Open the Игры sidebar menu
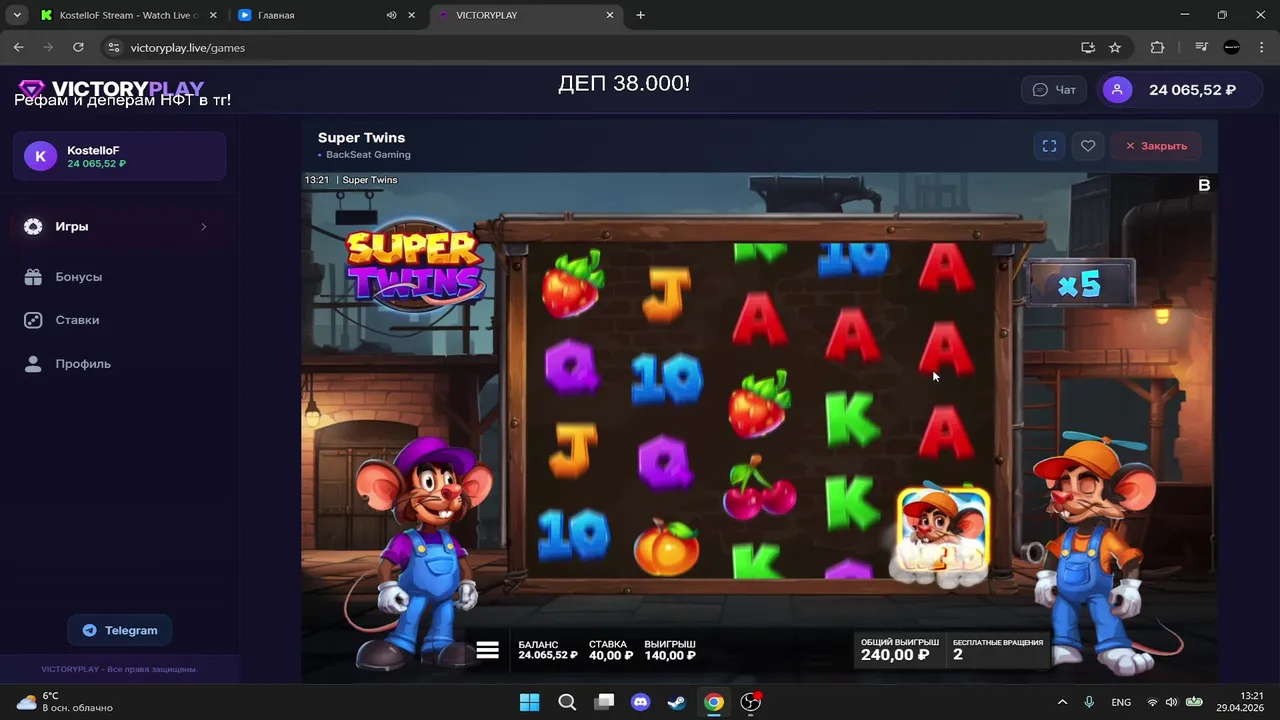This screenshot has height=720, width=1280. 119,227
